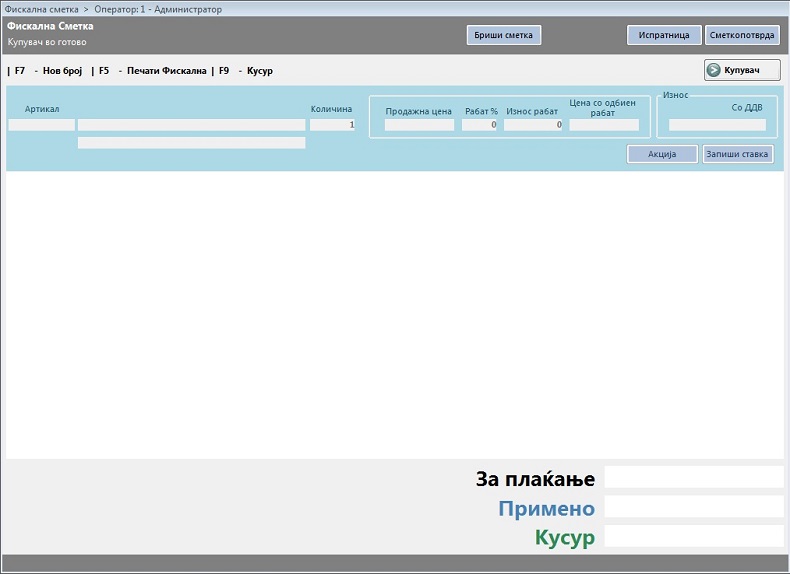
Task: Click the blue Примено label
Action: (547, 508)
